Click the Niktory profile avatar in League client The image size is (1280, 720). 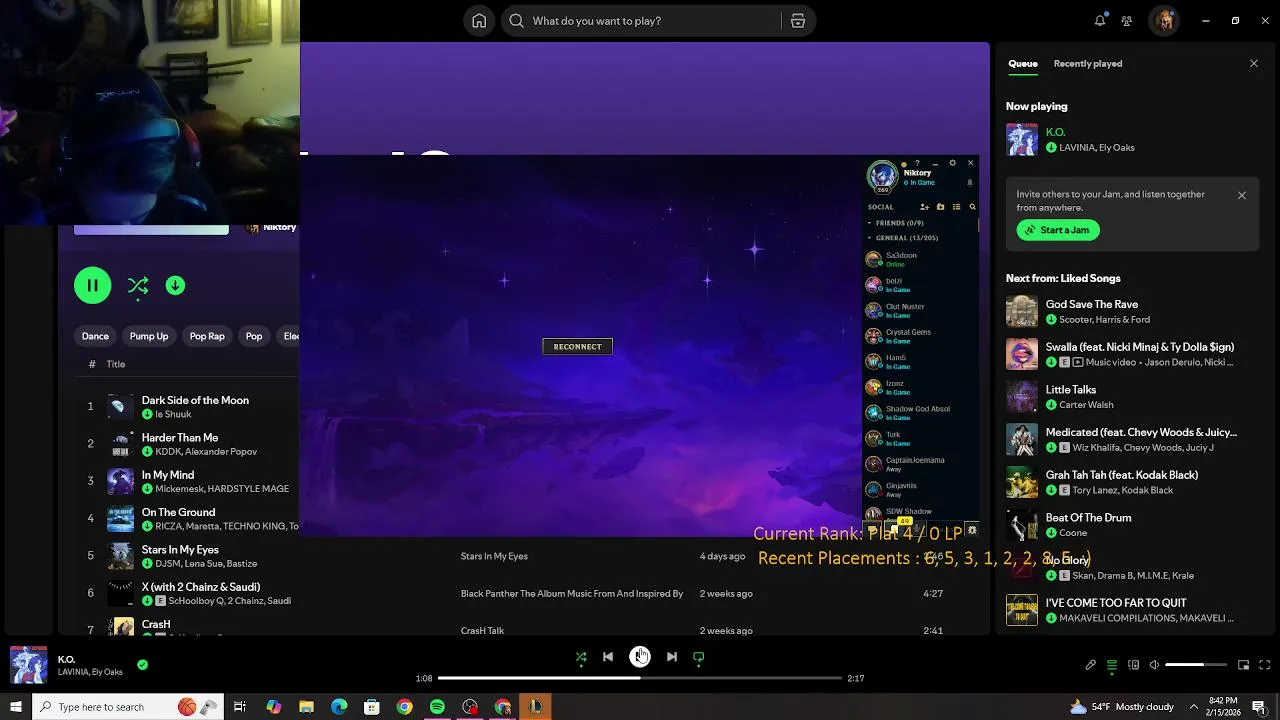882,176
